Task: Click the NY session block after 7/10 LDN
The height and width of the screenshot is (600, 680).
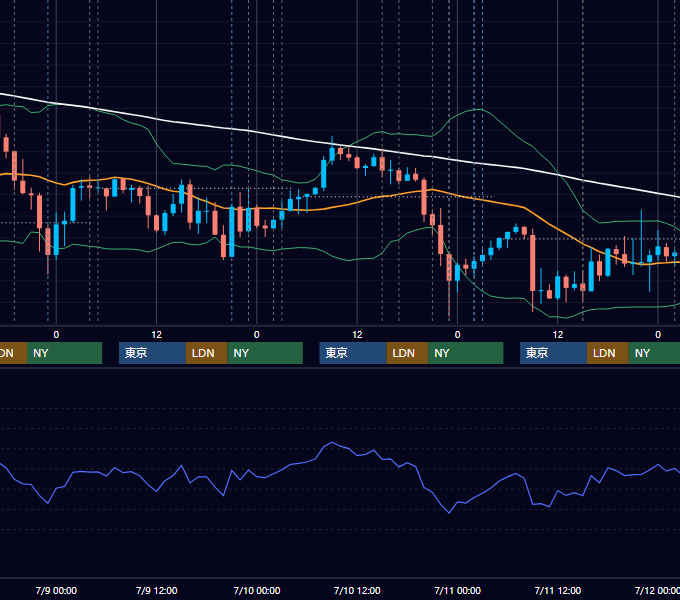Action: click(x=466, y=353)
